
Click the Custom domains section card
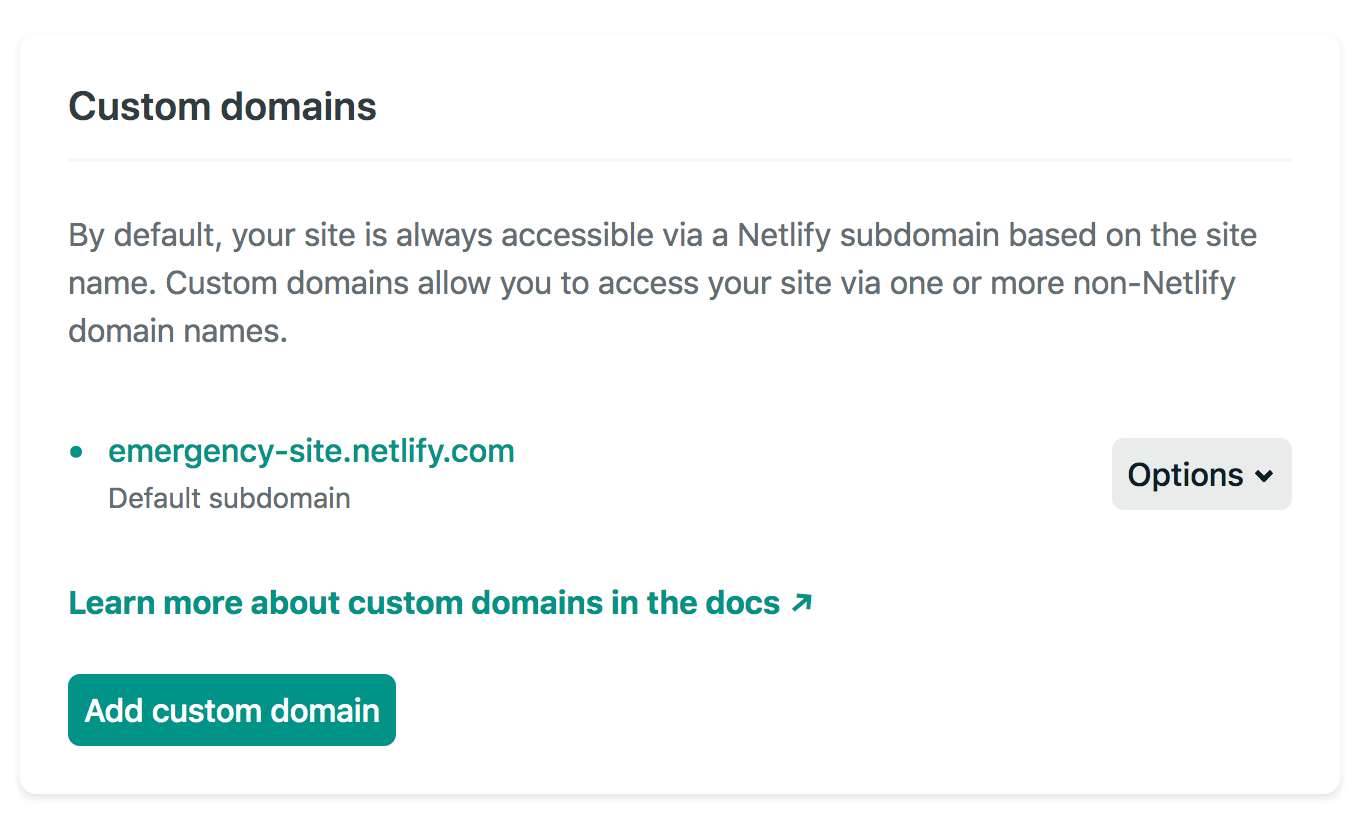click(x=680, y=410)
